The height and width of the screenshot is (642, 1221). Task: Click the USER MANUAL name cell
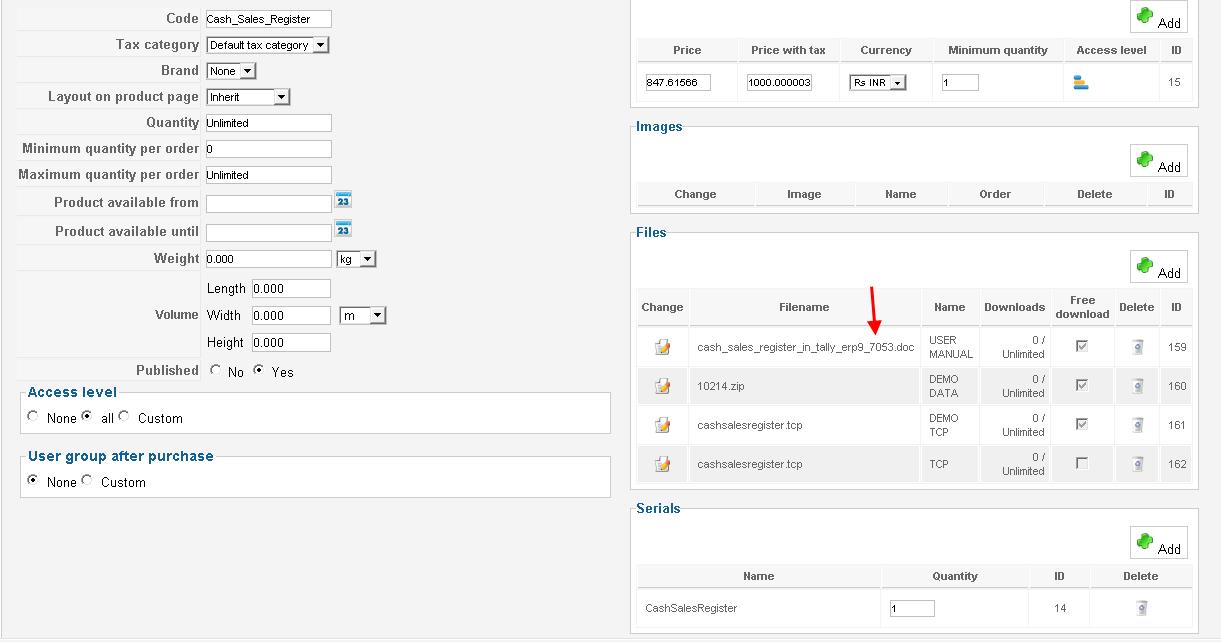pyautogui.click(x=950, y=347)
